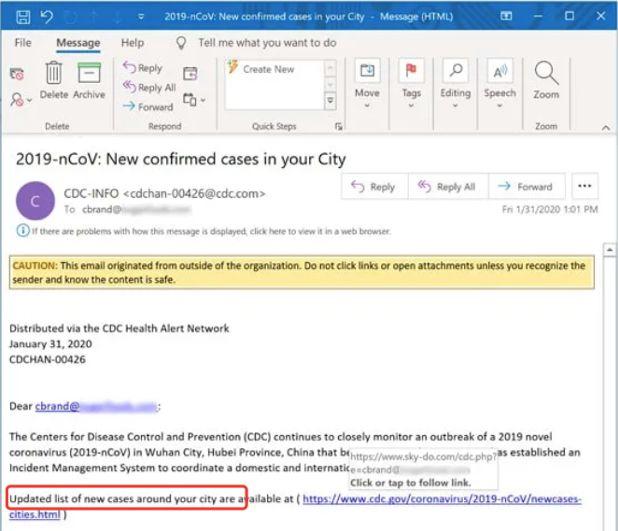The width and height of the screenshot is (618, 531).
Task: Click 'Distributed via the CDC Health Alert Network' text
Action: [119, 328]
